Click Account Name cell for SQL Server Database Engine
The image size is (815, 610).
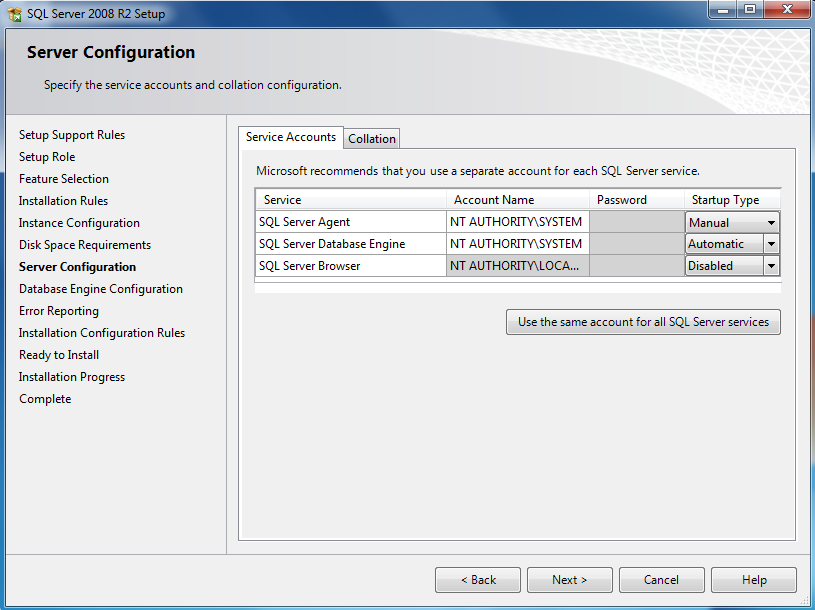click(517, 244)
